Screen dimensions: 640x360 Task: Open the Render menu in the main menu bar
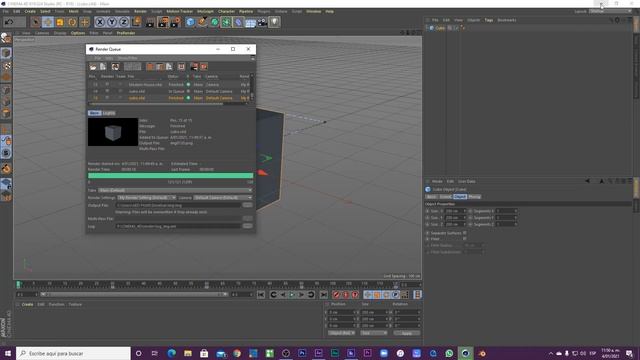point(140,11)
